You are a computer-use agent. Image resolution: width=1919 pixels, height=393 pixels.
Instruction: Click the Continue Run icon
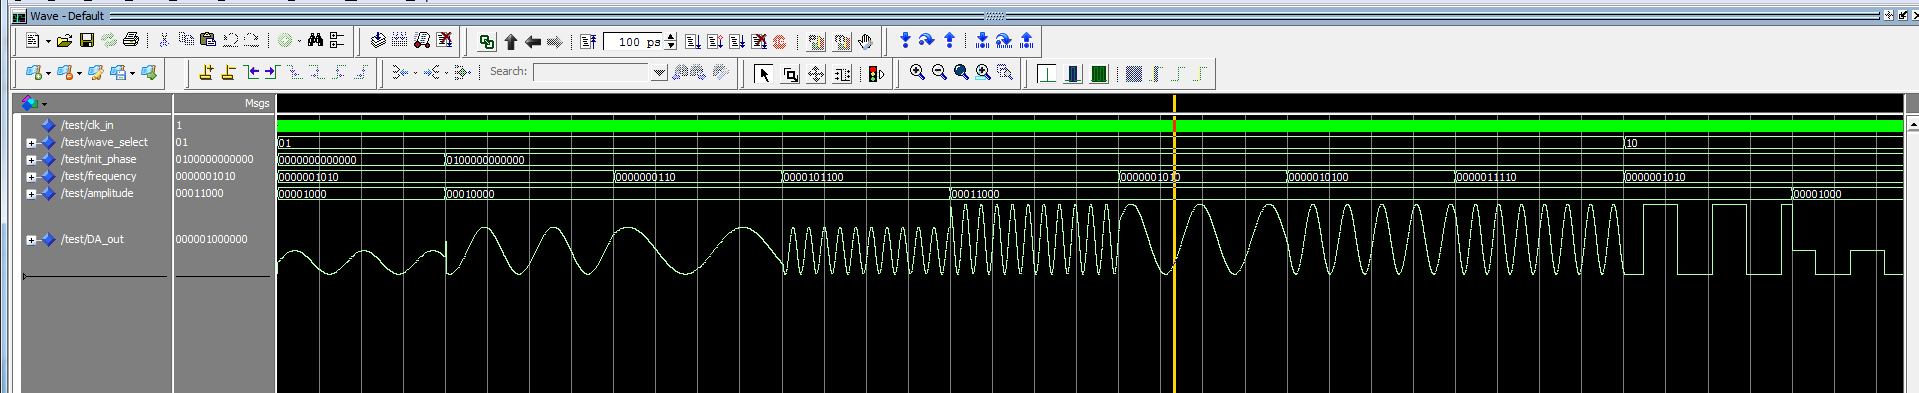tap(715, 42)
